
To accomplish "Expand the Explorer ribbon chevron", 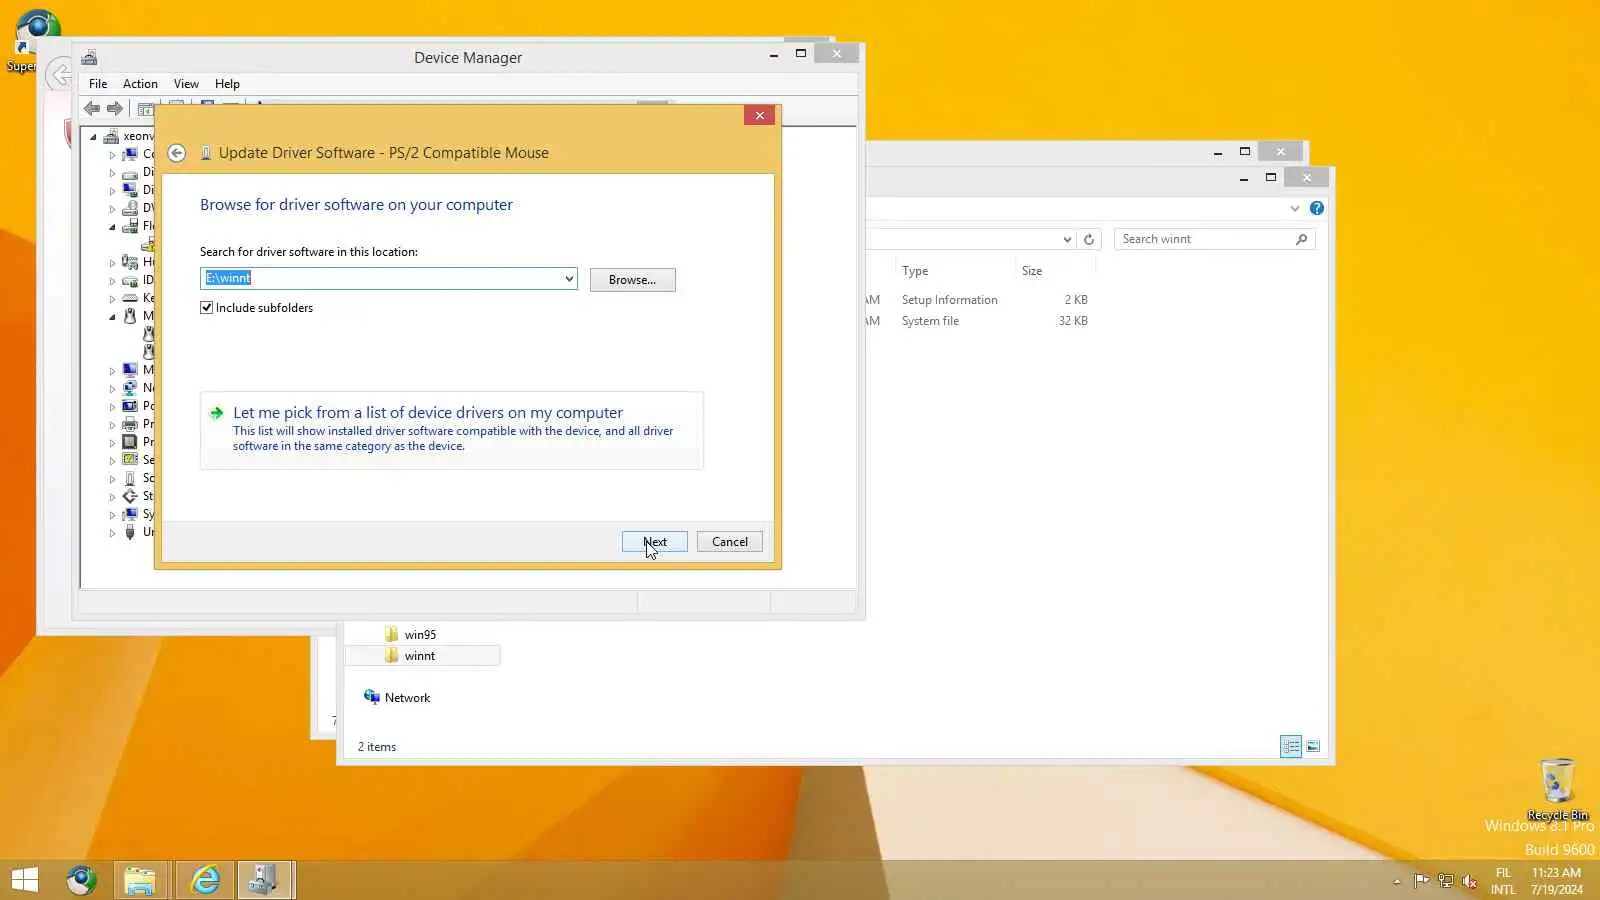I will pyautogui.click(x=1295, y=208).
